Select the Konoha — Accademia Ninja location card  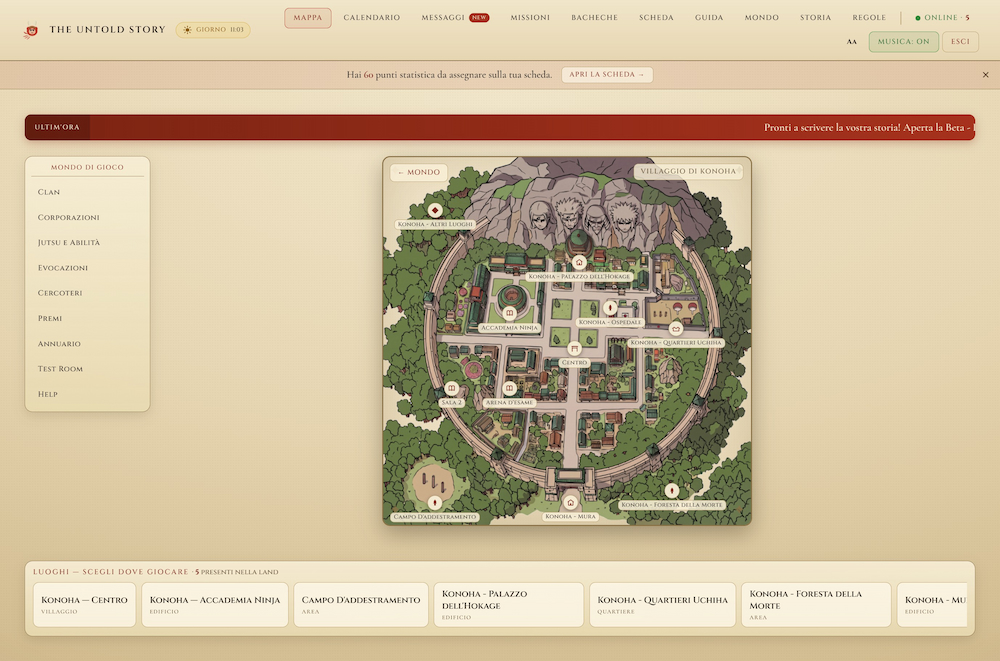[x=215, y=604]
